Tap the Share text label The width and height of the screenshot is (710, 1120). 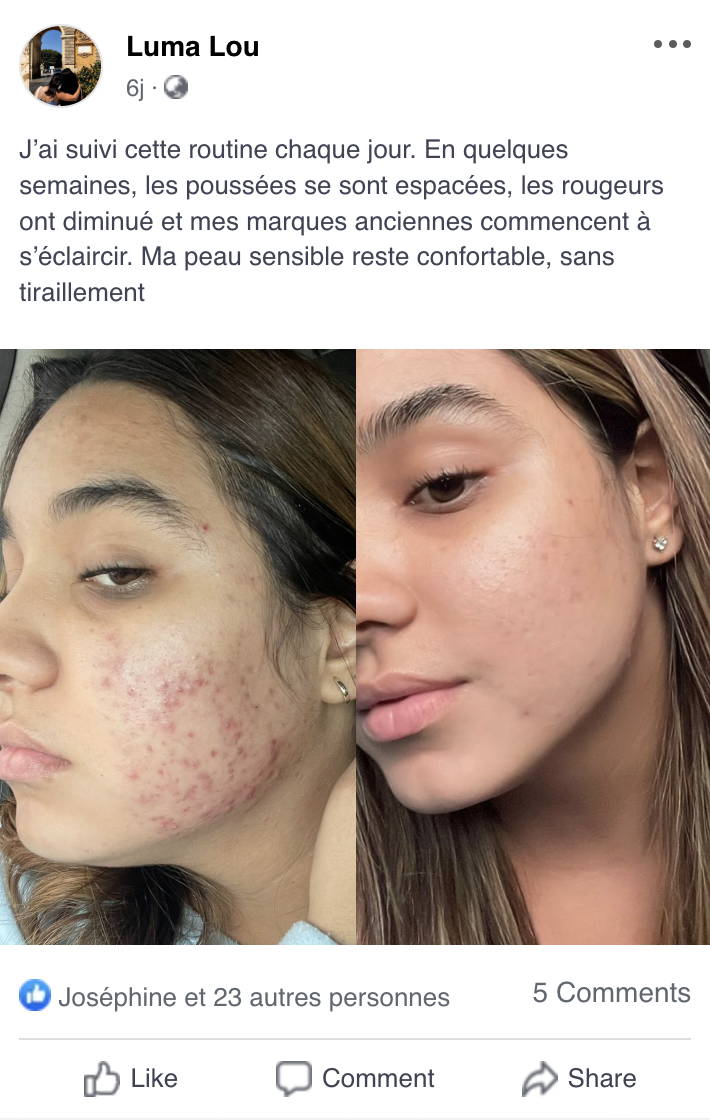tap(601, 1078)
